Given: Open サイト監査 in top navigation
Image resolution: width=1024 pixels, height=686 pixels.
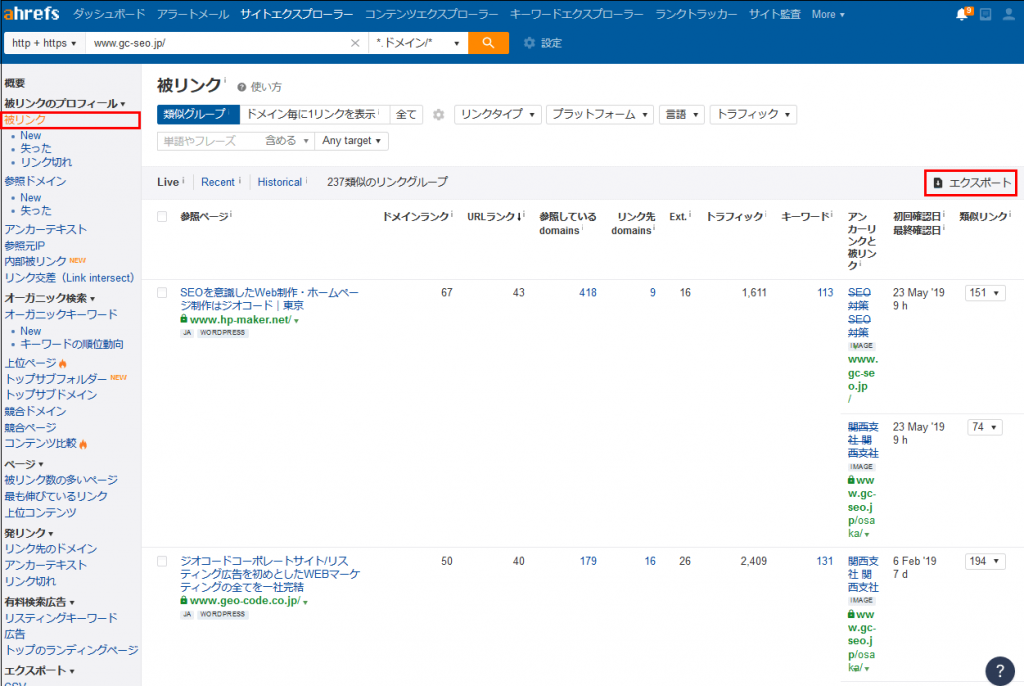Looking at the screenshot, I should coord(775,14).
